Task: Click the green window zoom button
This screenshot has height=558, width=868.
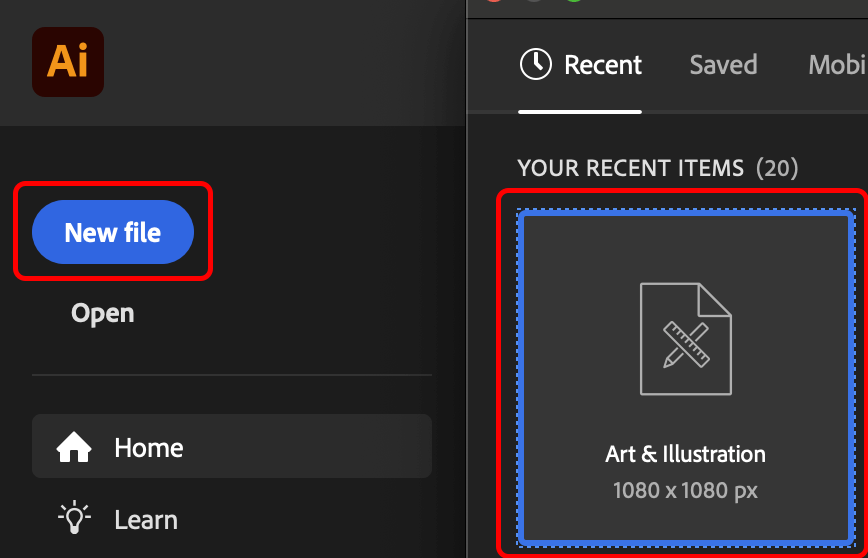Action: 573,1
